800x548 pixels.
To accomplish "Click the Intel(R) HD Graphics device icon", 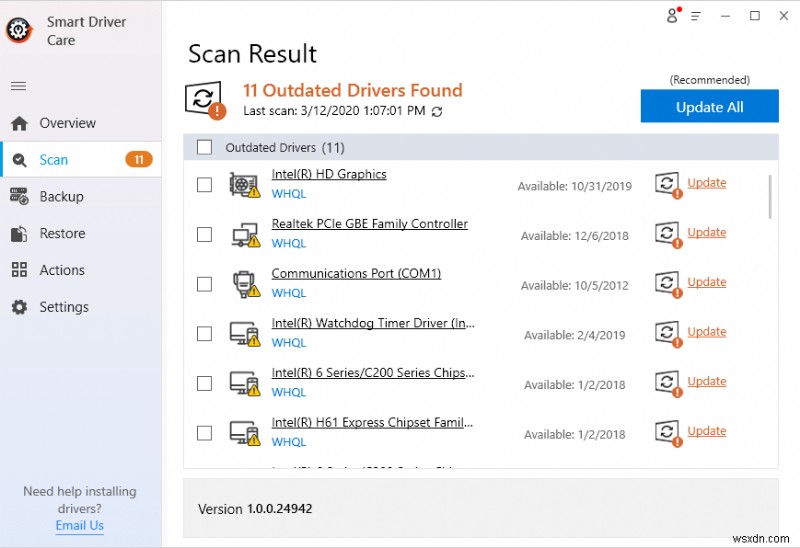I will 244,185.
